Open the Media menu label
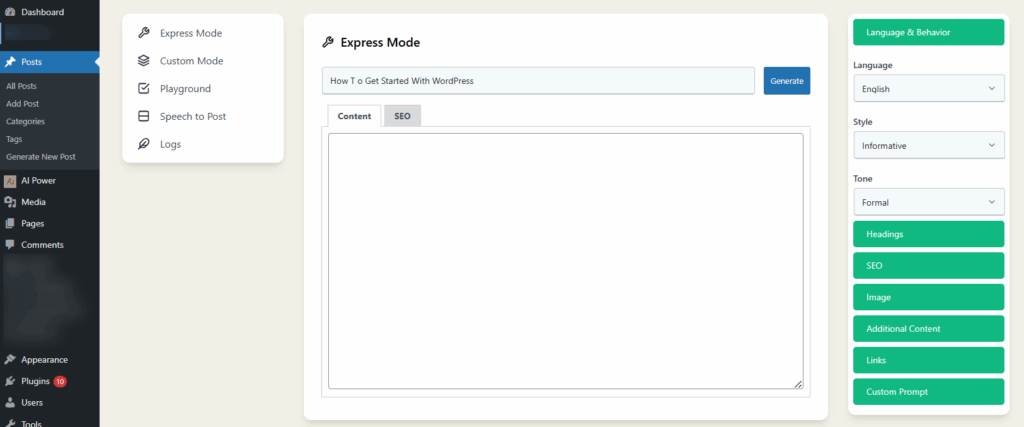 coord(33,202)
